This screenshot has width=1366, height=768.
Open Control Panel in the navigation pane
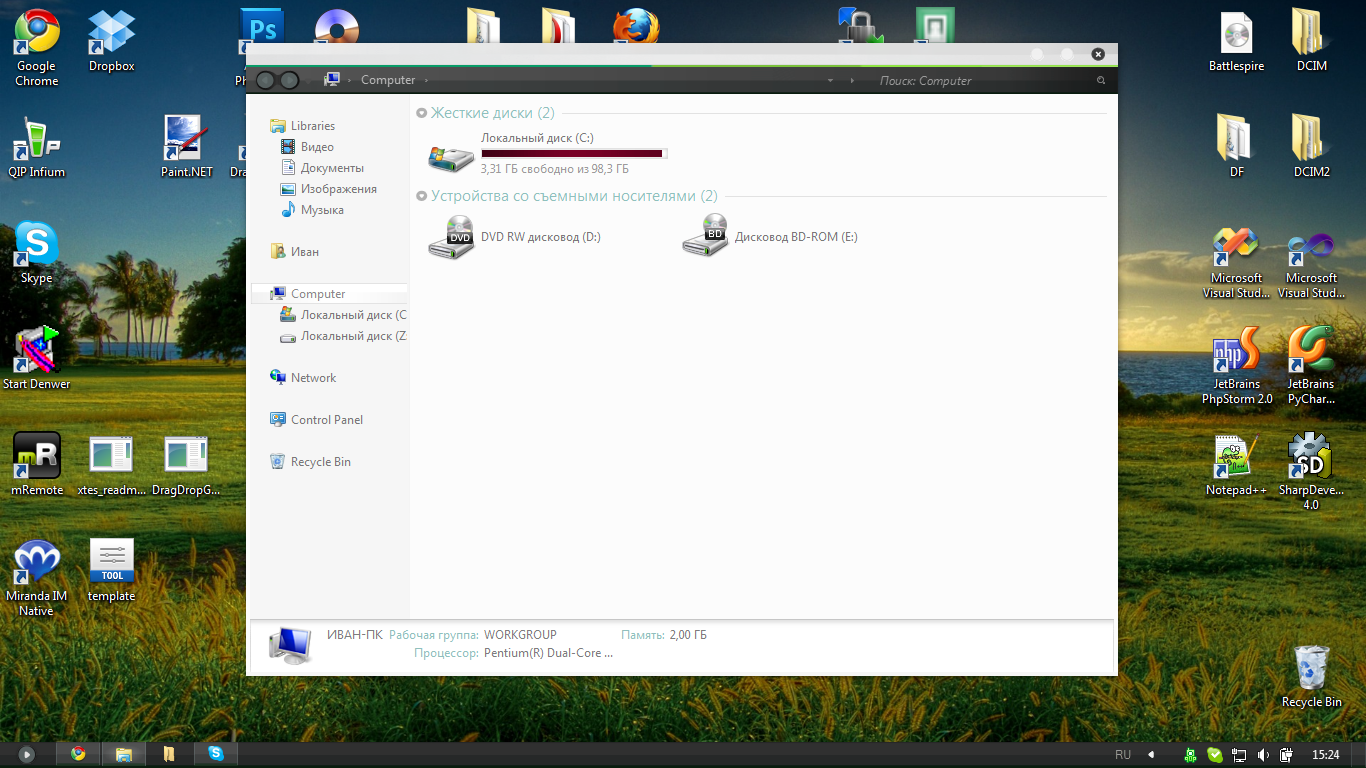316,420
